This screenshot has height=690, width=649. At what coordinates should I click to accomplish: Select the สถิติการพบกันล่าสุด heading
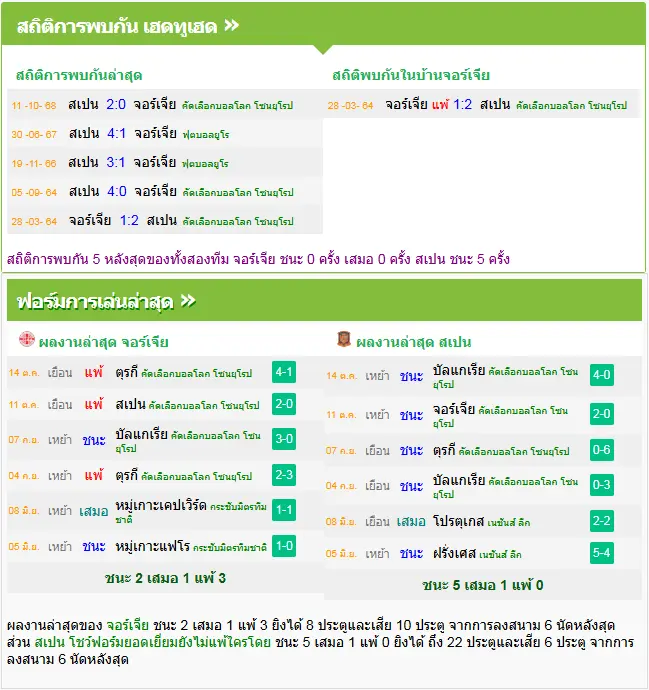coord(79,75)
